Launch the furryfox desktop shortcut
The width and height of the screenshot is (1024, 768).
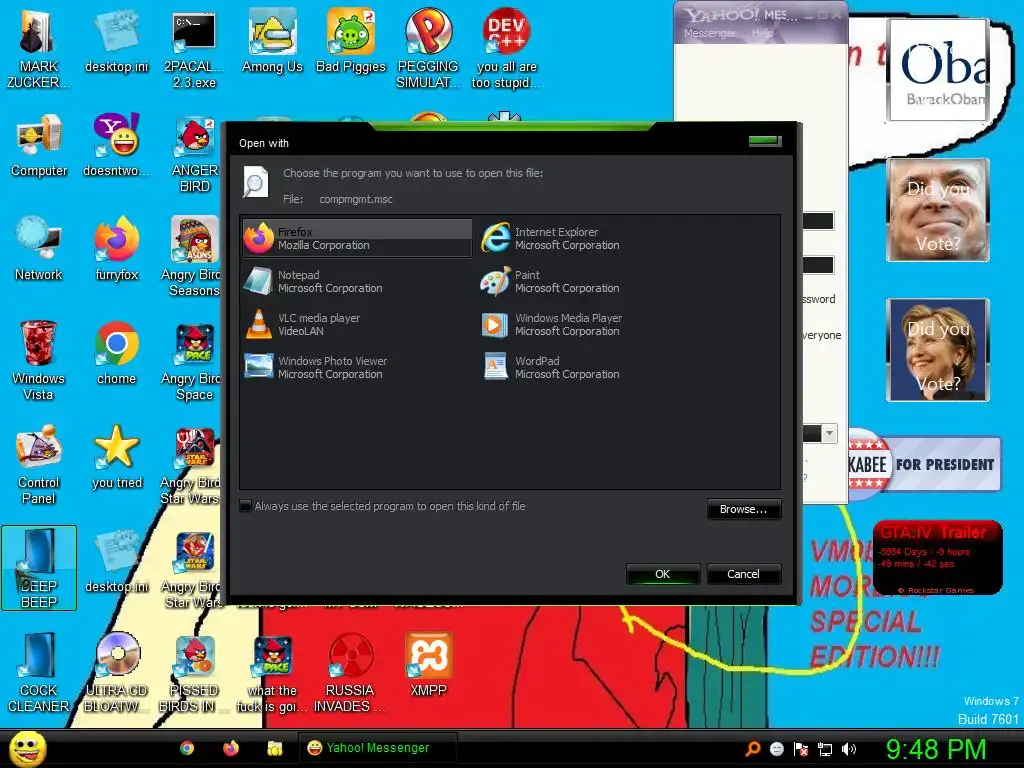[x=116, y=249]
